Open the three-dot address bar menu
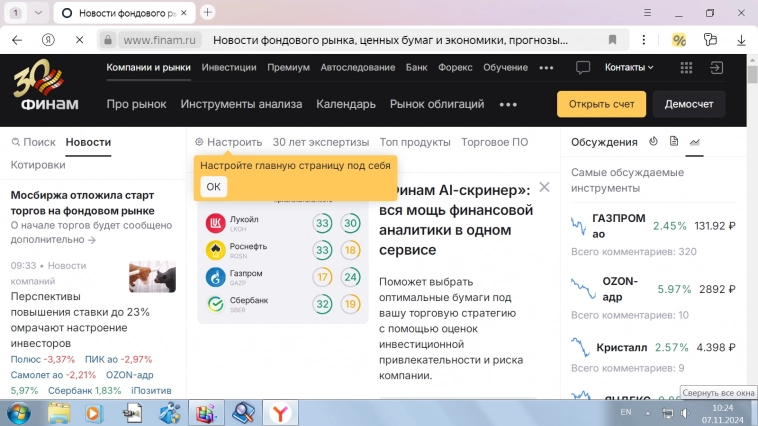This screenshot has height=426, width=758. point(643,40)
